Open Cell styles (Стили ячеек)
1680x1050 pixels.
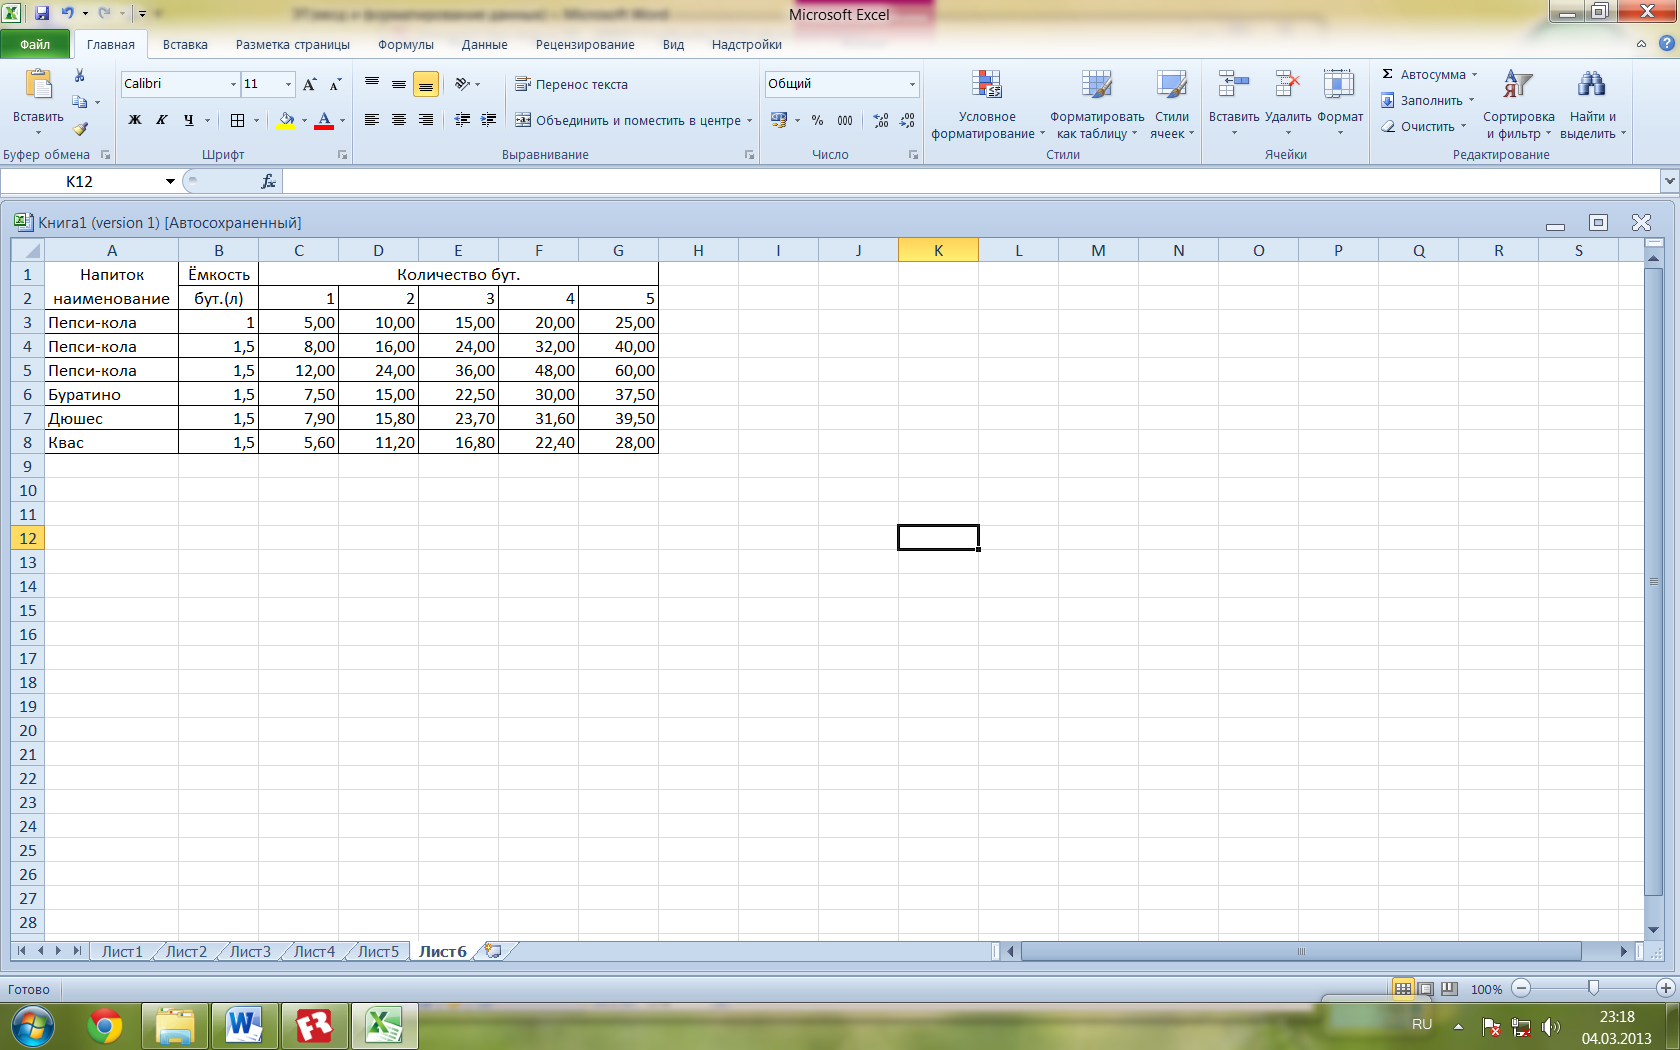[1172, 105]
